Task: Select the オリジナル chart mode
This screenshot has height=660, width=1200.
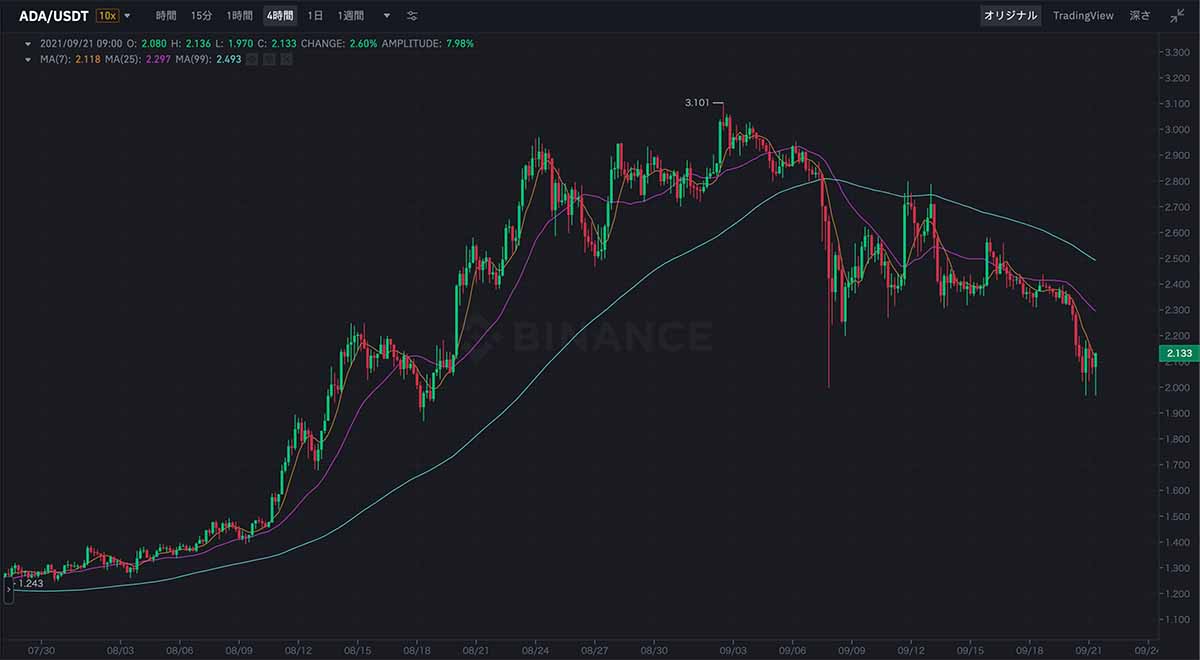Action: (x=1011, y=16)
